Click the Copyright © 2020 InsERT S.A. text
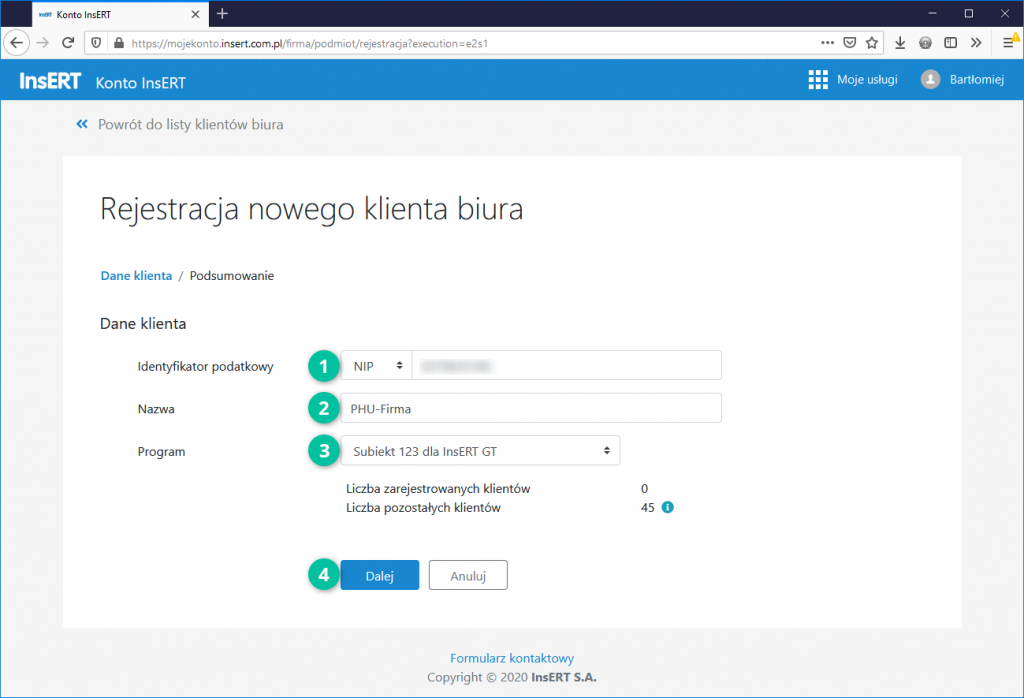Image resolution: width=1024 pixels, height=698 pixels. tap(512, 677)
